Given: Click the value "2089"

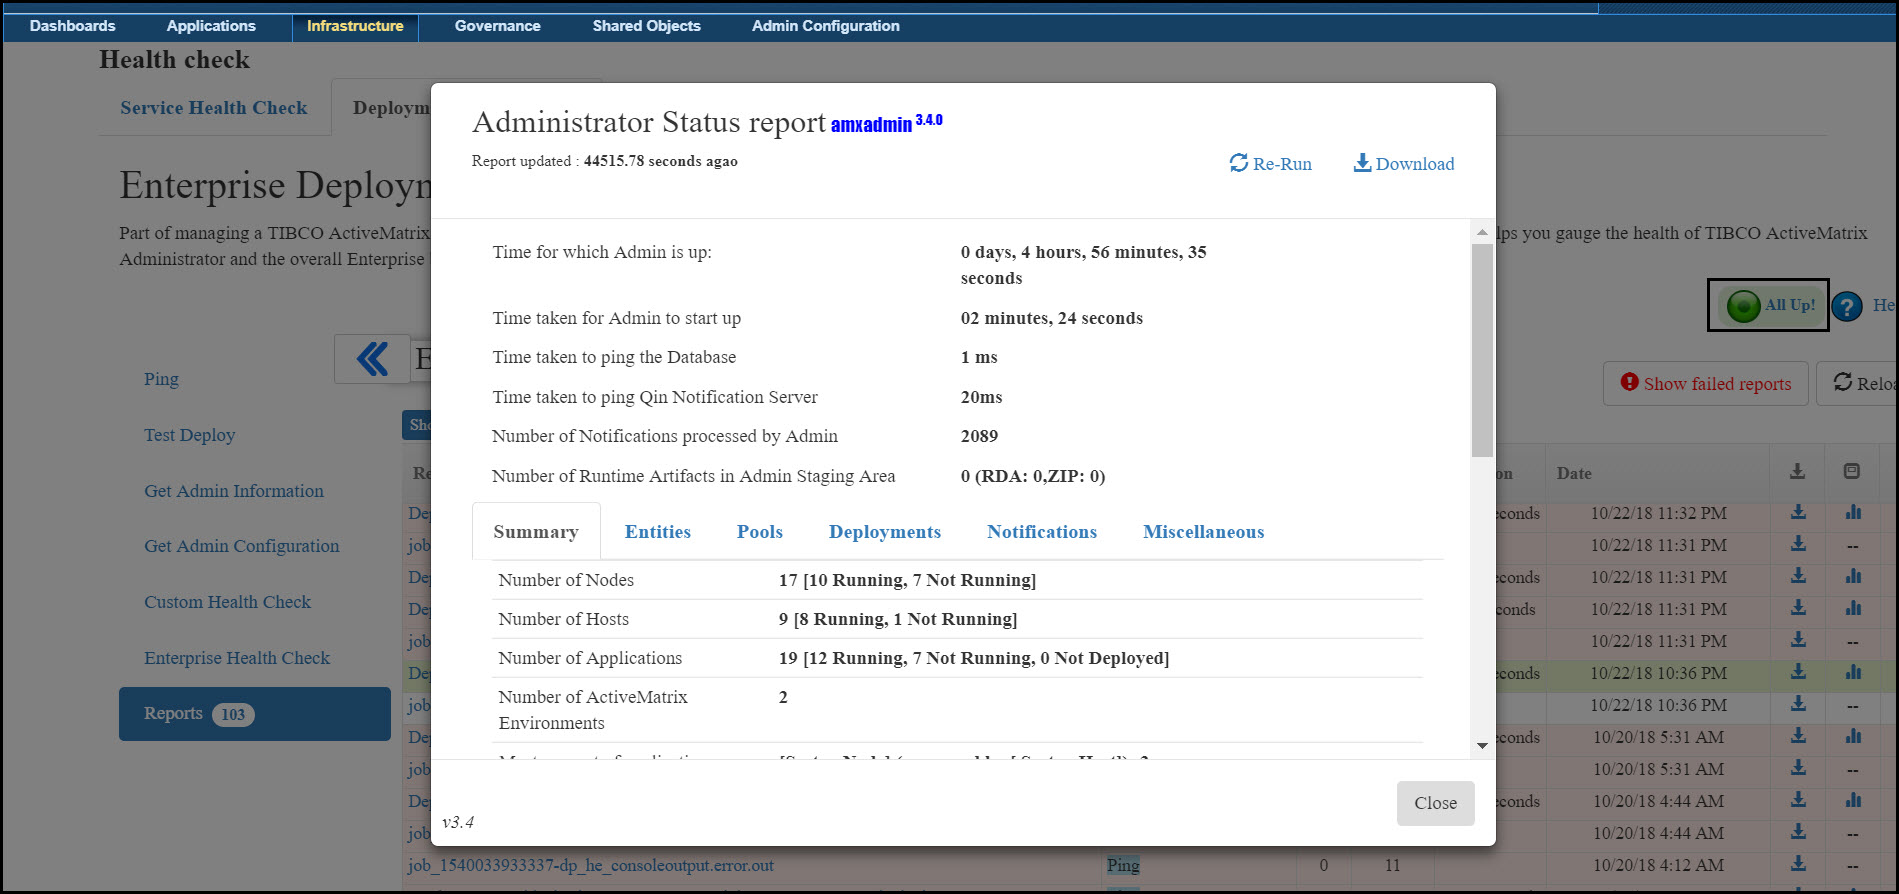Looking at the screenshot, I should [x=979, y=436].
